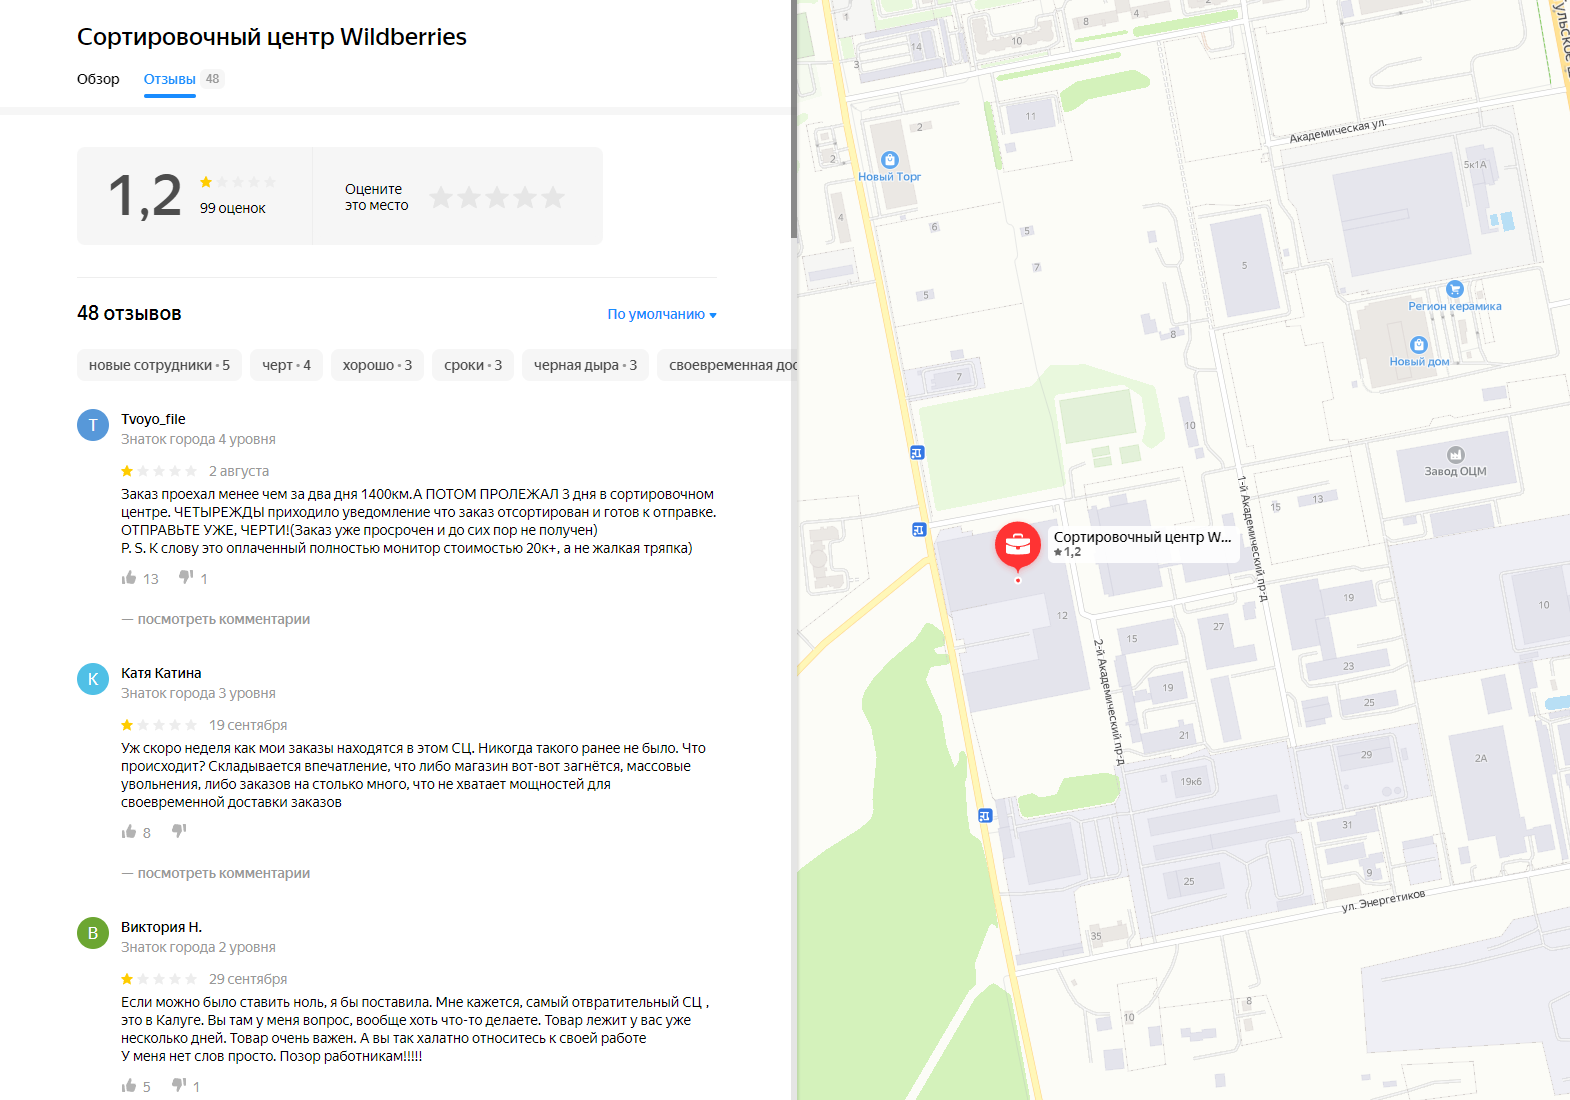Filter reviews by черт tag

click(286, 365)
